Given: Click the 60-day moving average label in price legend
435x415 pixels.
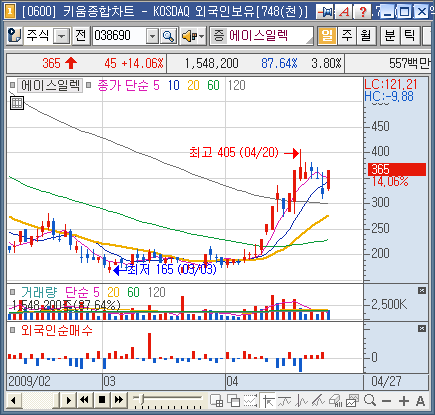Looking at the screenshot, I should pyautogui.click(x=213, y=86).
